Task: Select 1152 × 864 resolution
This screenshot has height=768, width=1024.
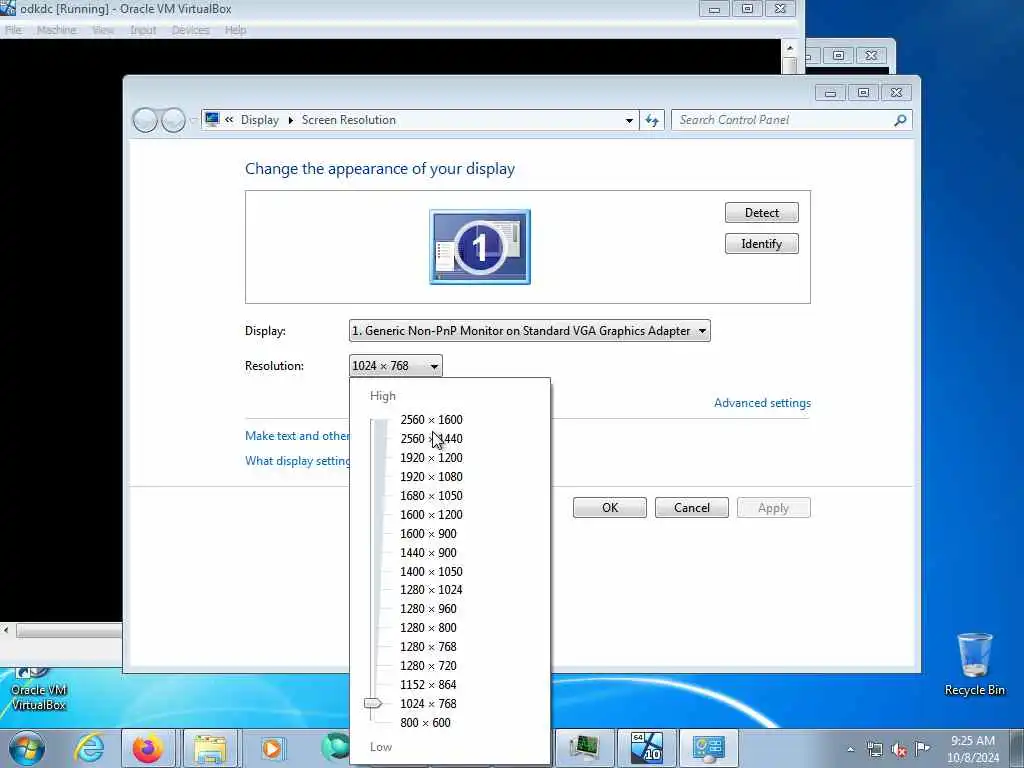Action: (428, 684)
